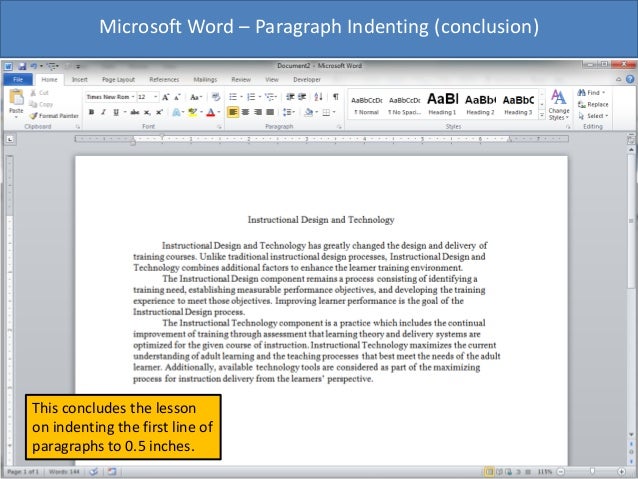Click the Grow Font icon

click(166, 97)
